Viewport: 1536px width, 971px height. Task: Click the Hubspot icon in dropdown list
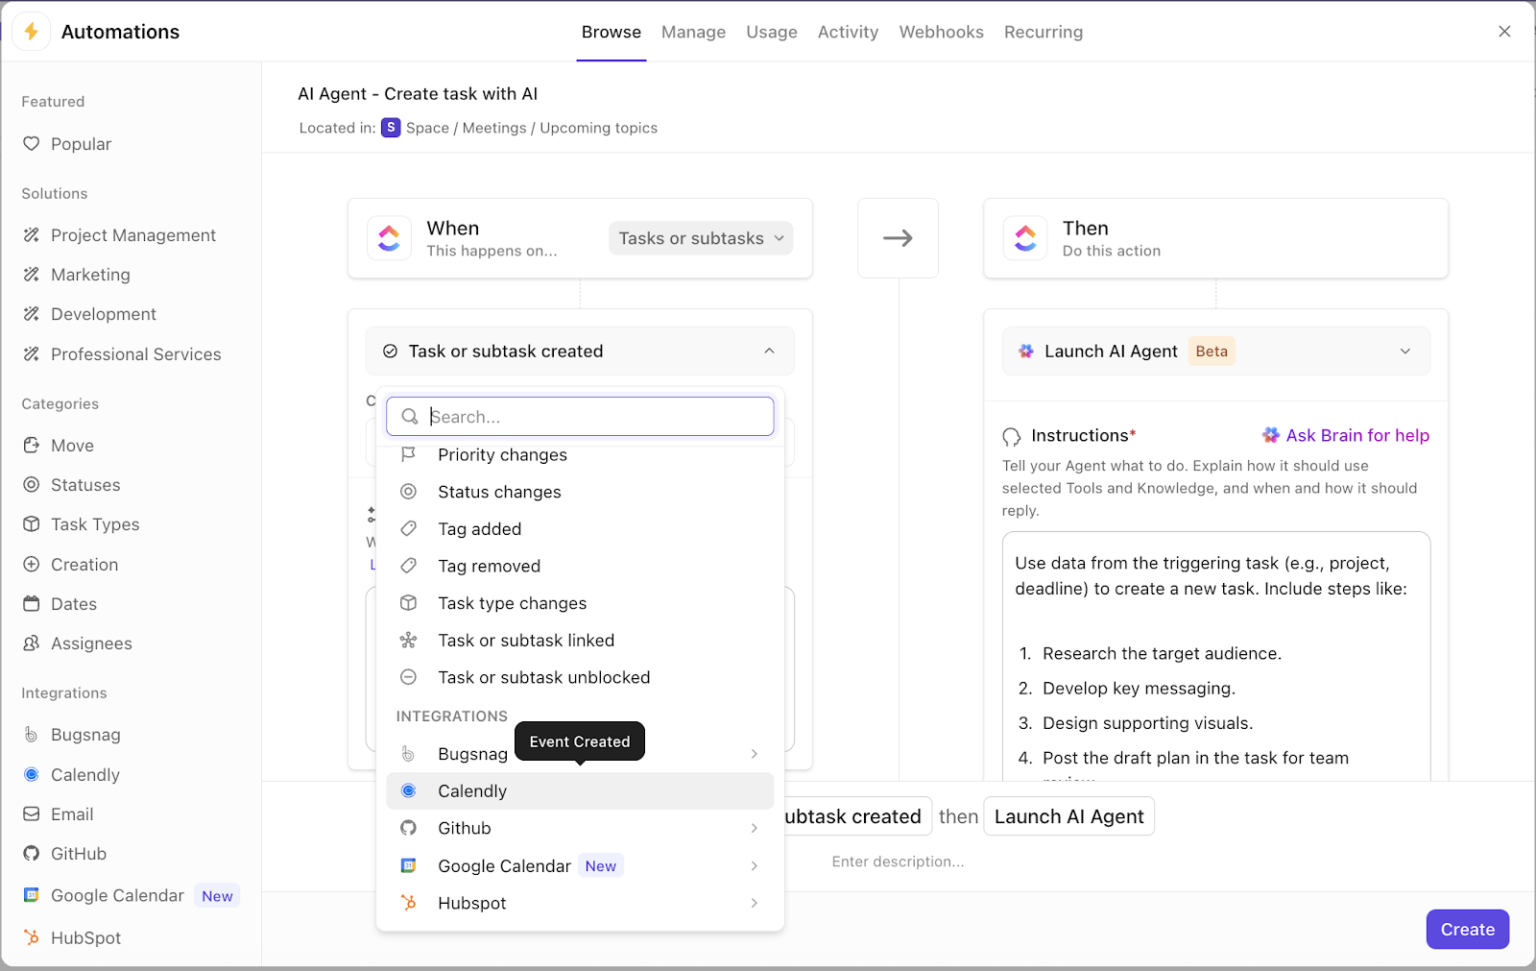point(408,903)
